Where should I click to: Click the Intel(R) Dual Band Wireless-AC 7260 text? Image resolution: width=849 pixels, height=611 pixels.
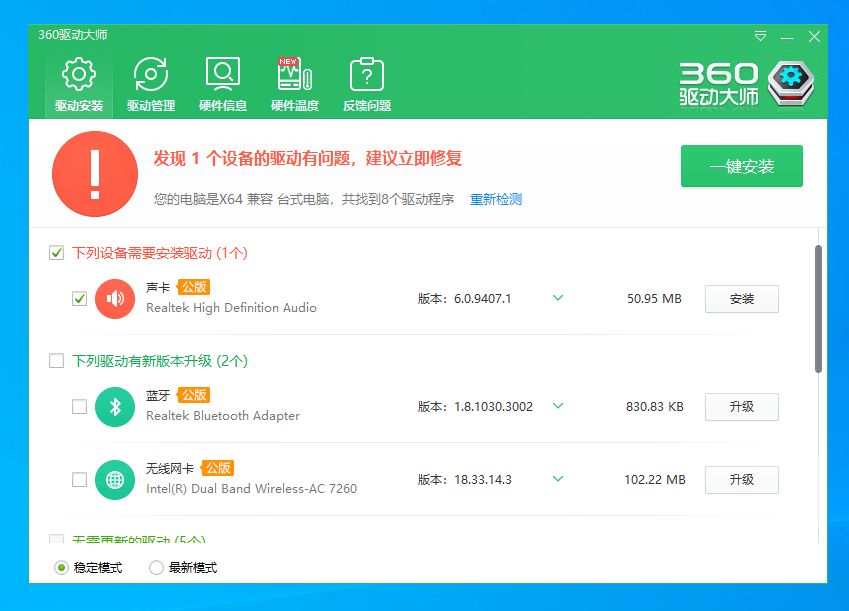point(251,489)
